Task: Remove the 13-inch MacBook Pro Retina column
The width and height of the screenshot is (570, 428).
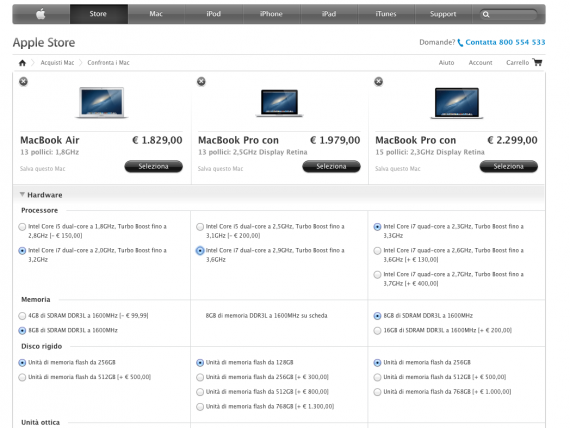Action: click(201, 81)
